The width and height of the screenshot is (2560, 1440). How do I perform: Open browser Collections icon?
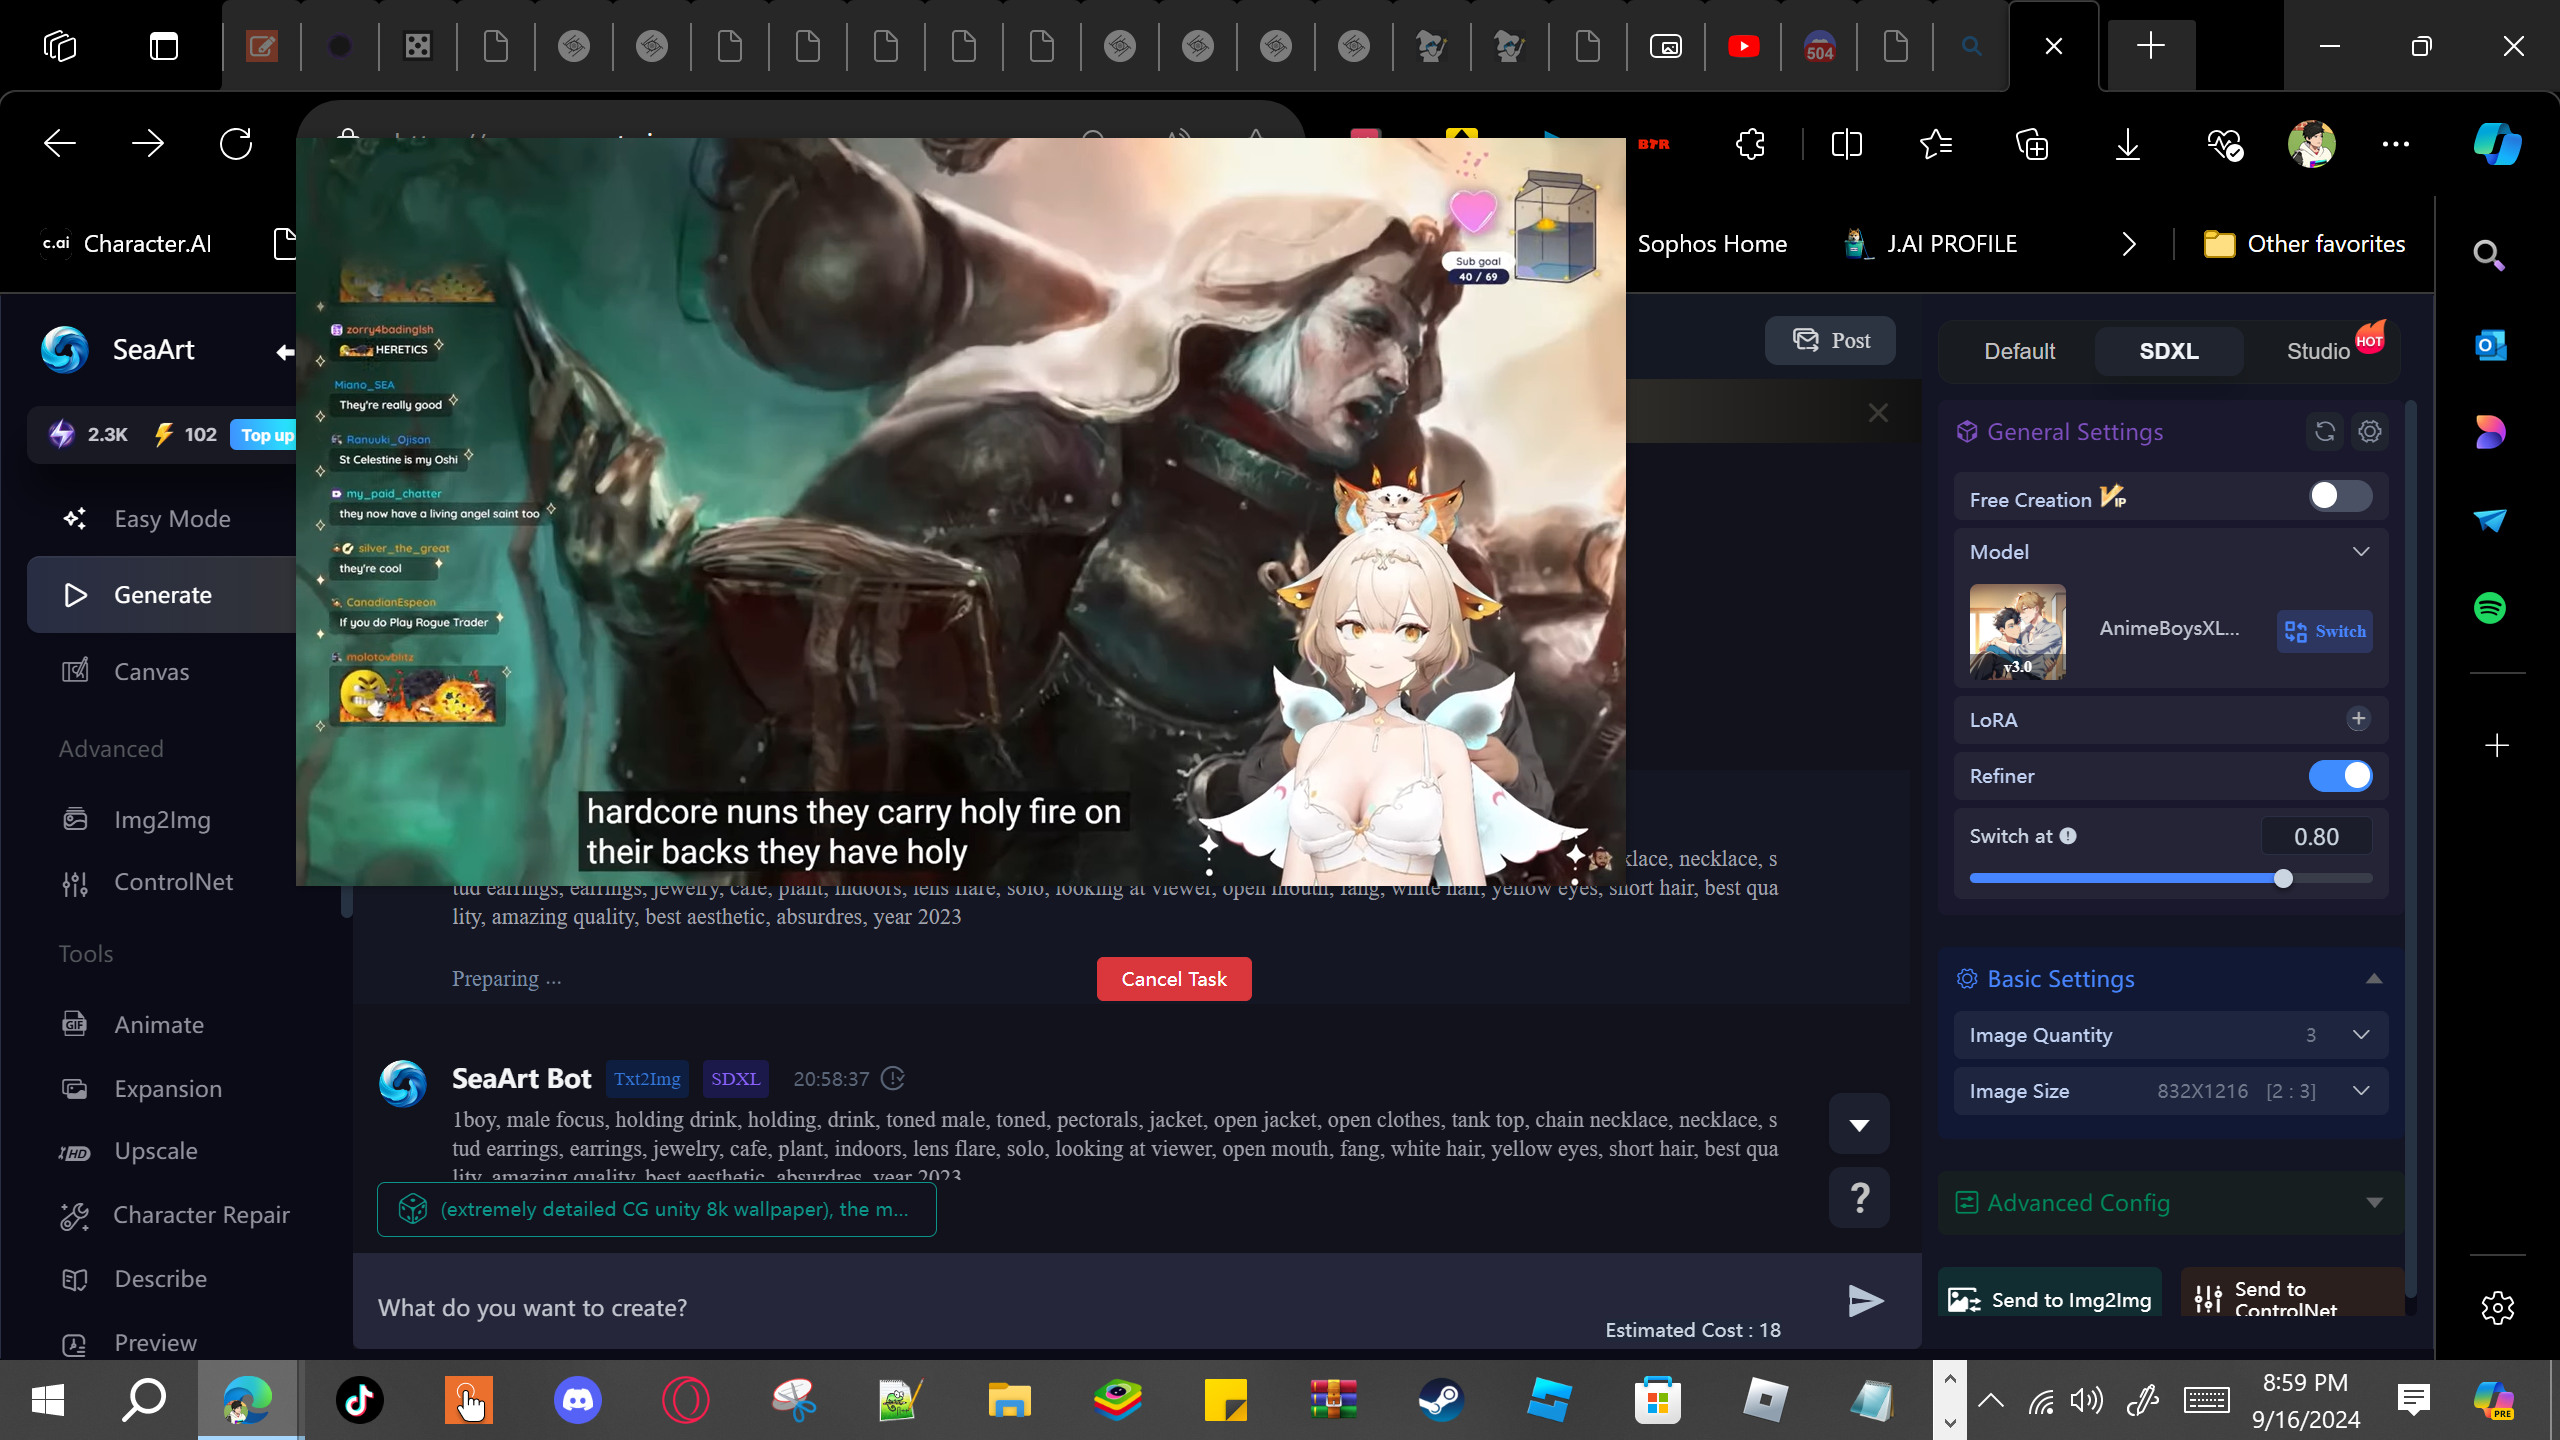2032,144
